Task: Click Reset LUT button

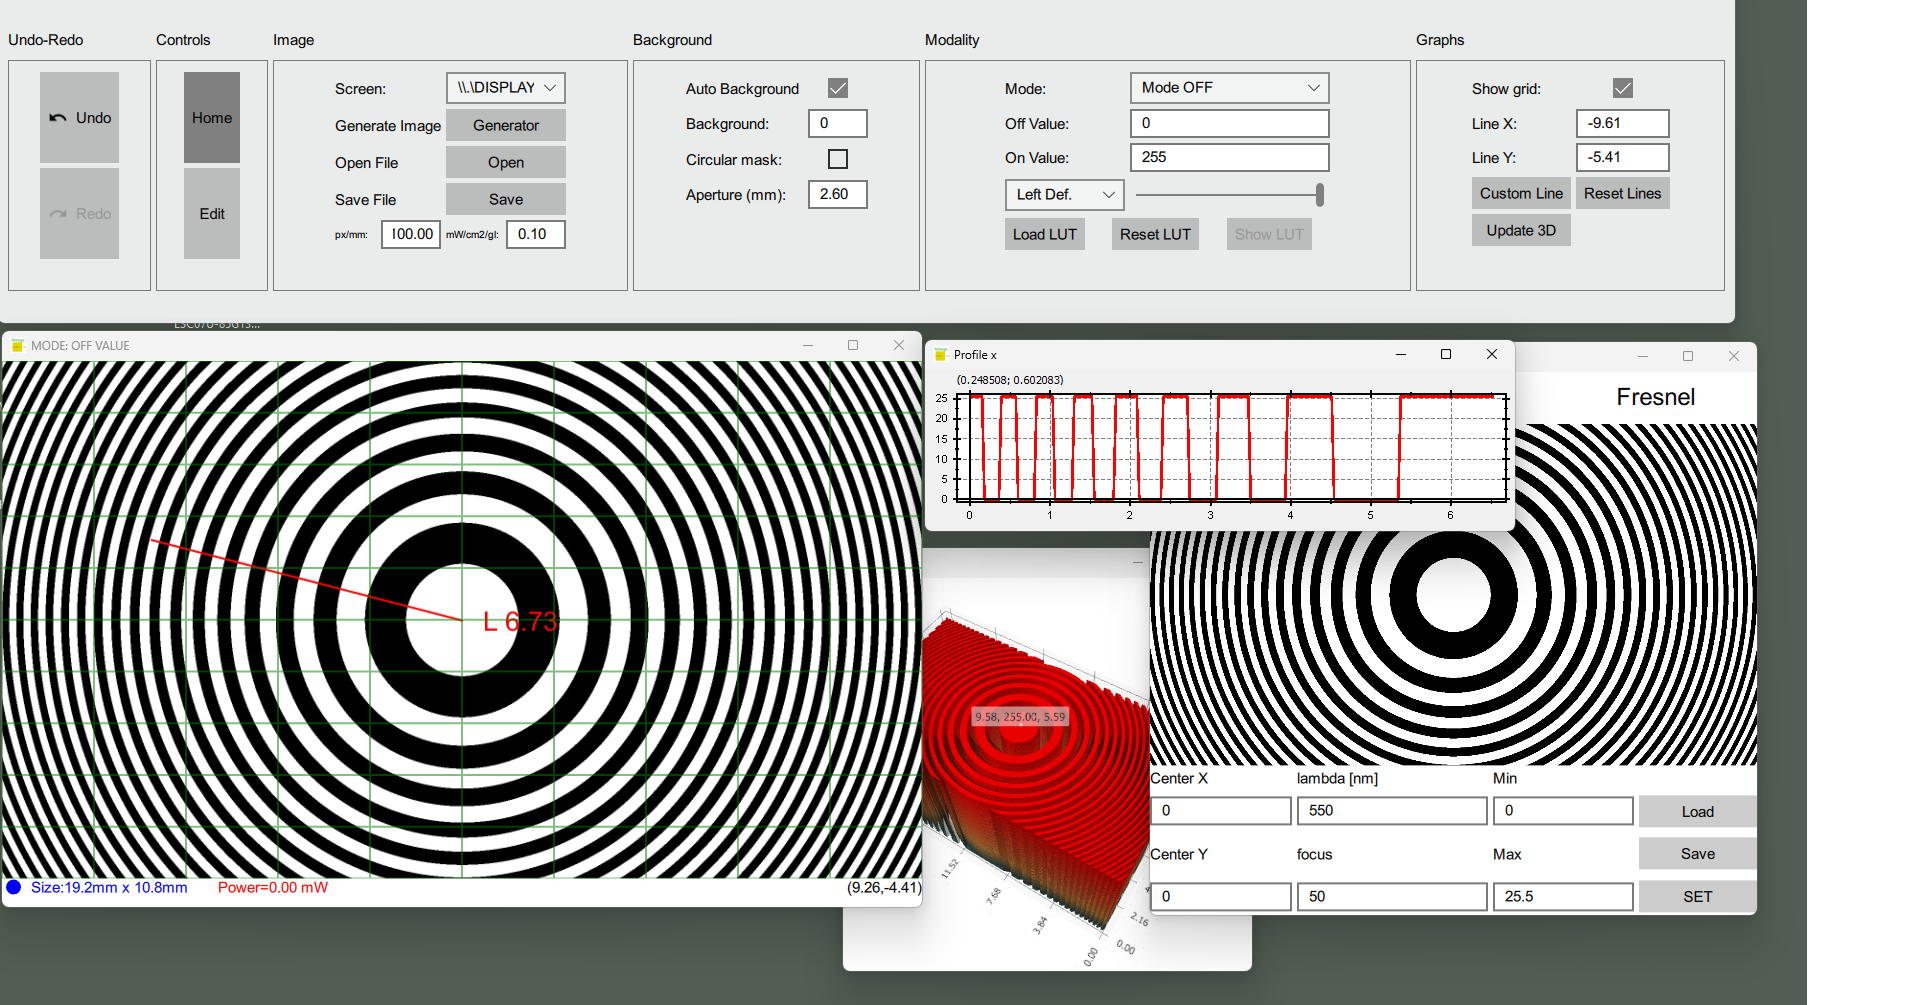Action: click(x=1156, y=234)
